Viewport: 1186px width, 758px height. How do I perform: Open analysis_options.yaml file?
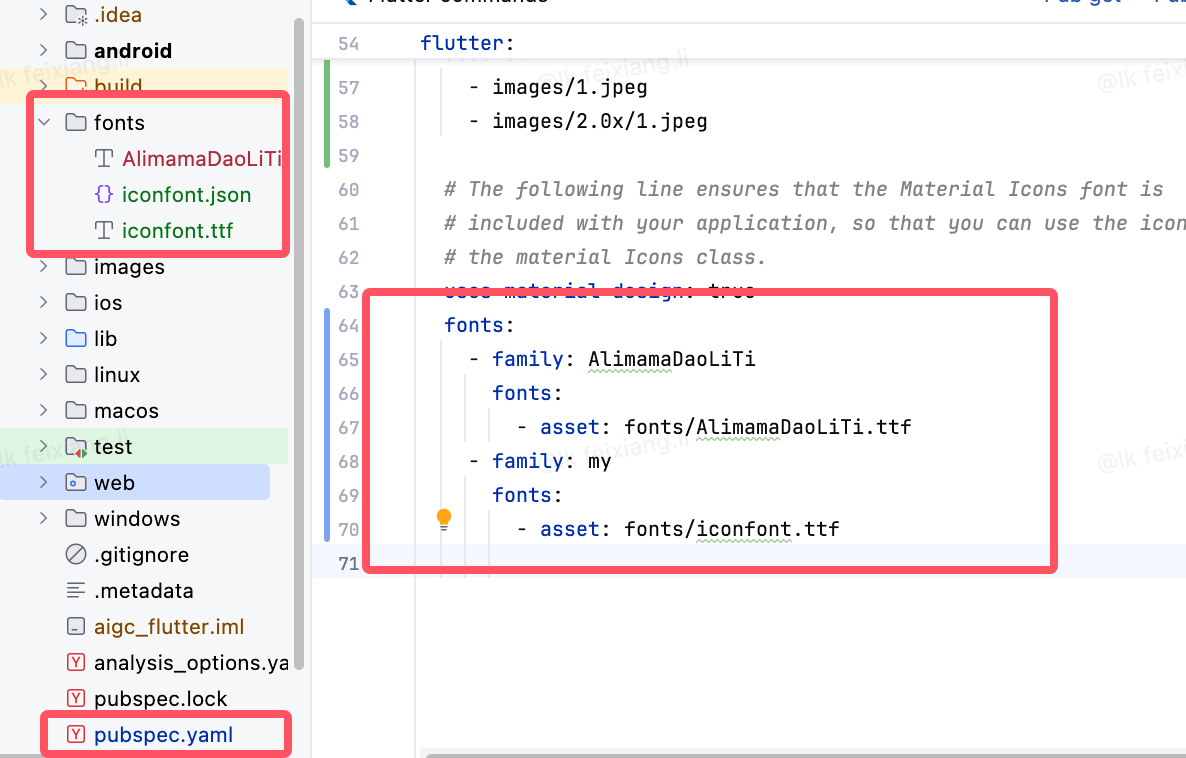point(191,663)
